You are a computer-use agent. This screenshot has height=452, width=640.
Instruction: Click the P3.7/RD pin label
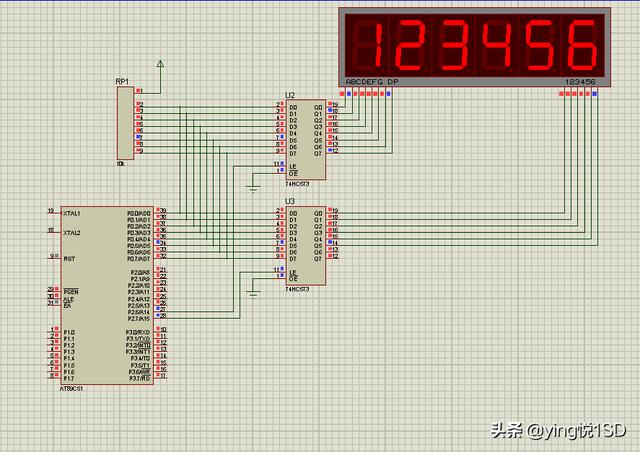click(140, 379)
